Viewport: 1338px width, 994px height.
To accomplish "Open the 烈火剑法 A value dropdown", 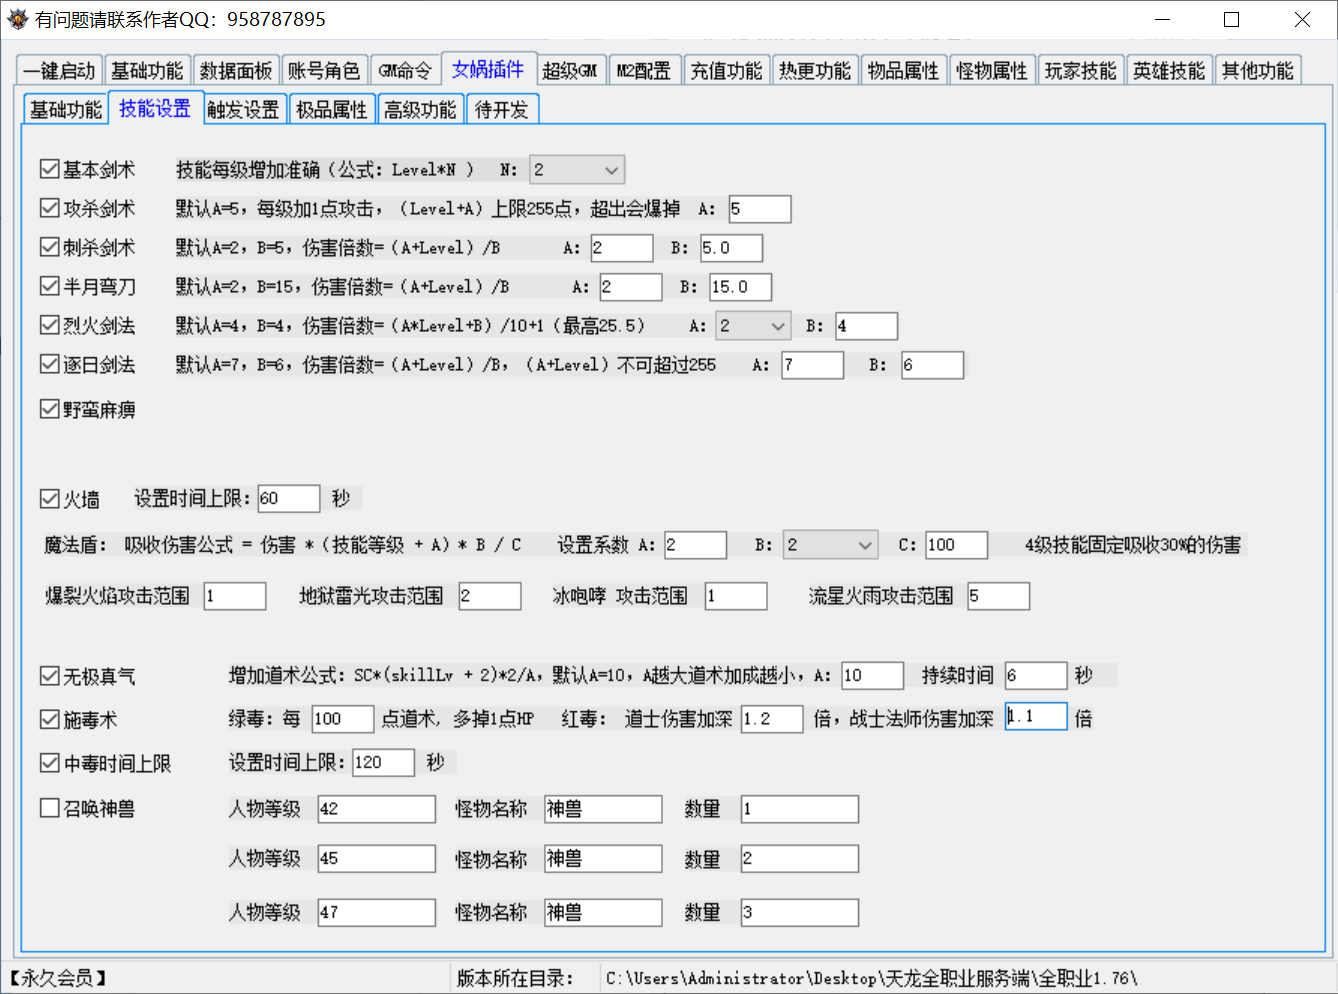I will pyautogui.click(x=753, y=326).
